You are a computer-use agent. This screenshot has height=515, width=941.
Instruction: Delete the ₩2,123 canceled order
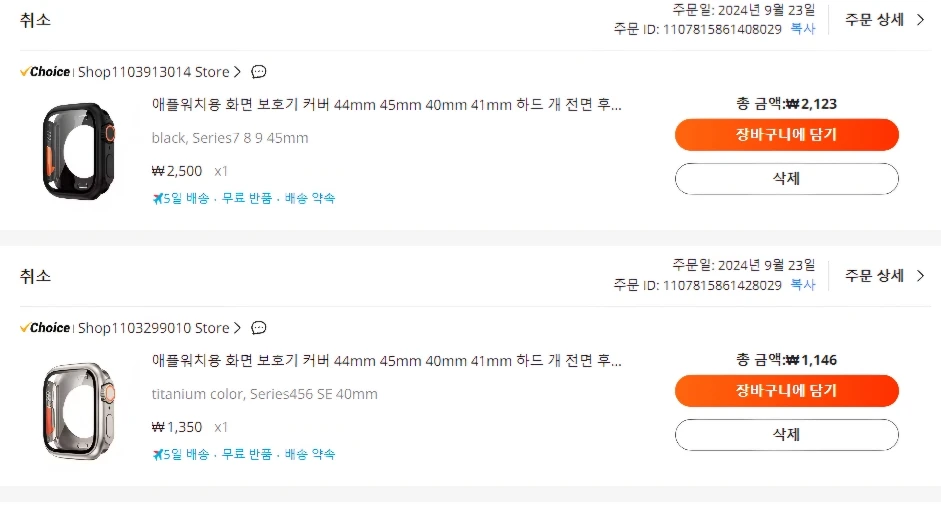pyautogui.click(x=787, y=179)
